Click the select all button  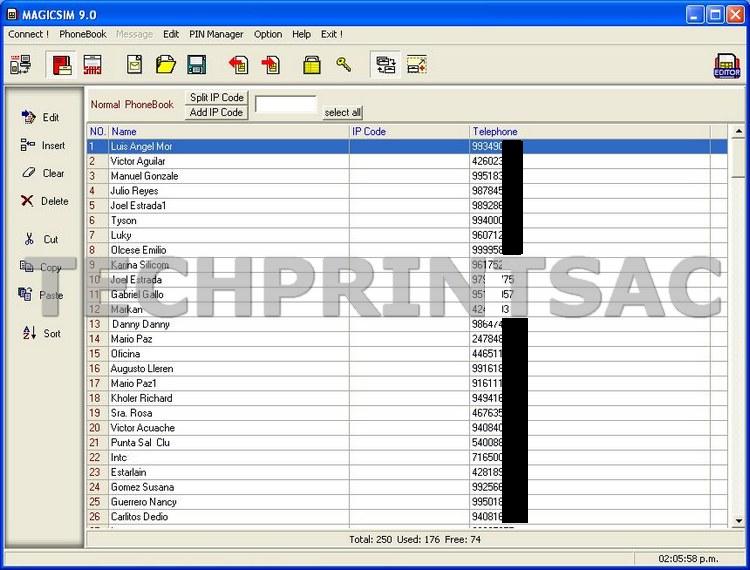[342, 112]
